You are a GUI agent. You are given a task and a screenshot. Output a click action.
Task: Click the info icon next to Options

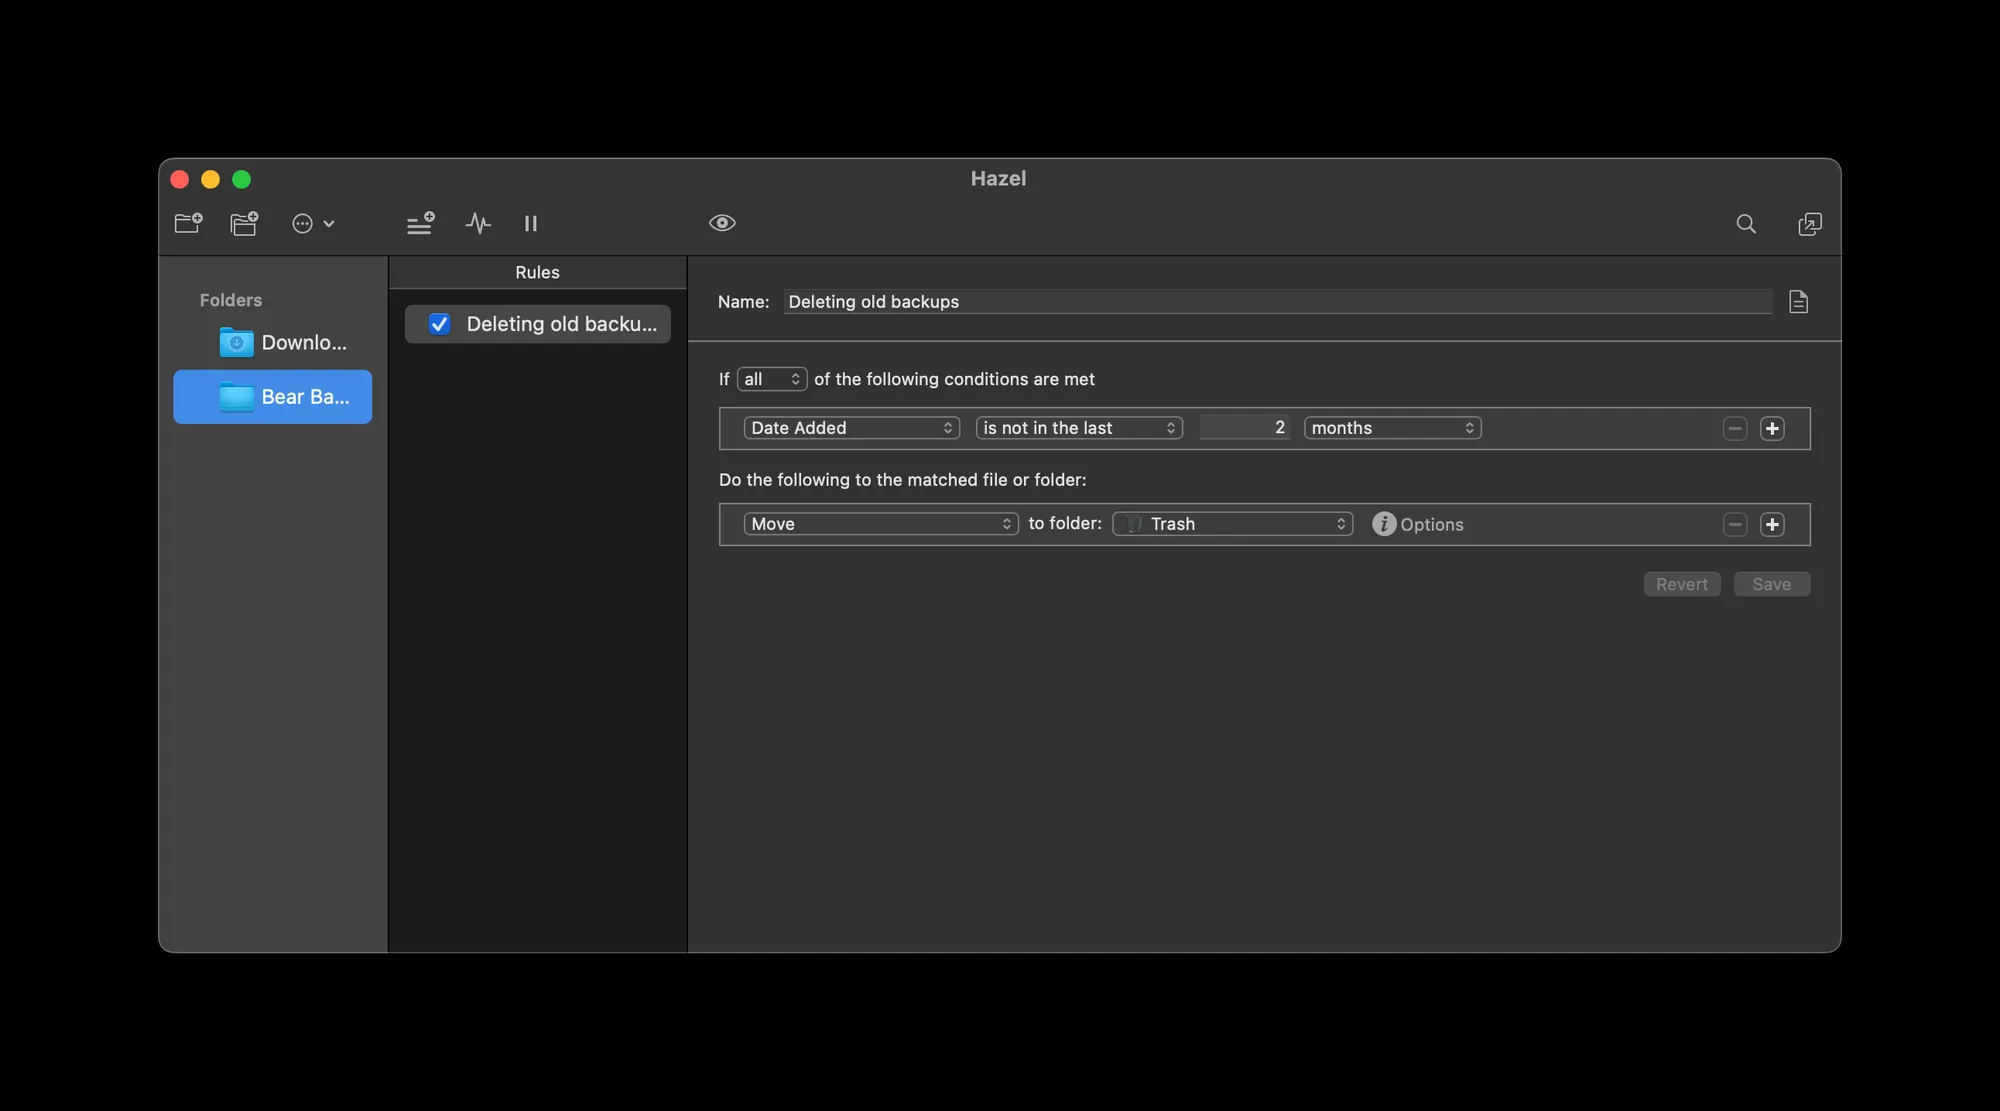coord(1384,524)
